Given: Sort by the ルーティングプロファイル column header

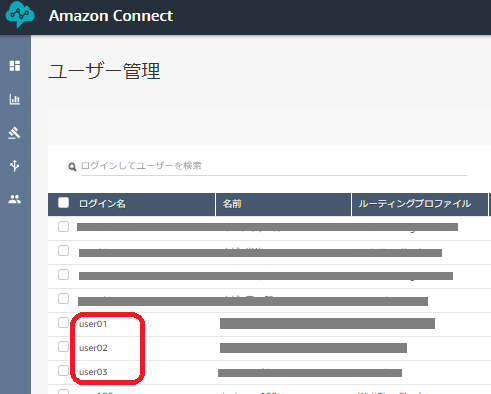Looking at the screenshot, I should pos(415,204).
